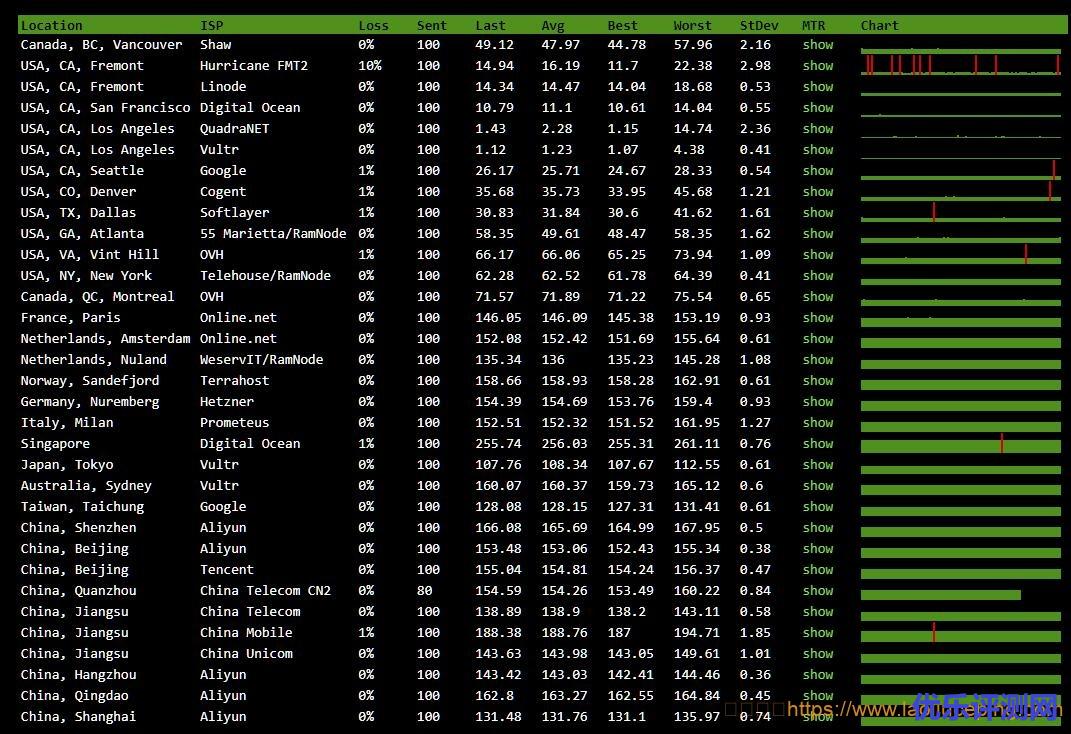This screenshot has height=734, width=1071.
Task: Select the shorter chart bar for Quanzhou
Action: (940, 594)
